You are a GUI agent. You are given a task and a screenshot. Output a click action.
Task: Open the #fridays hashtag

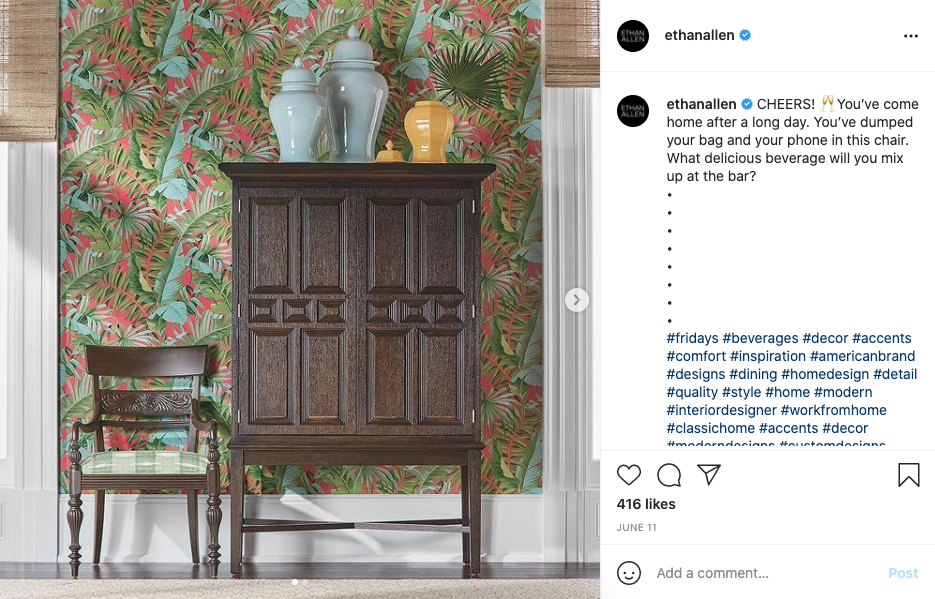(x=692, y=338)
